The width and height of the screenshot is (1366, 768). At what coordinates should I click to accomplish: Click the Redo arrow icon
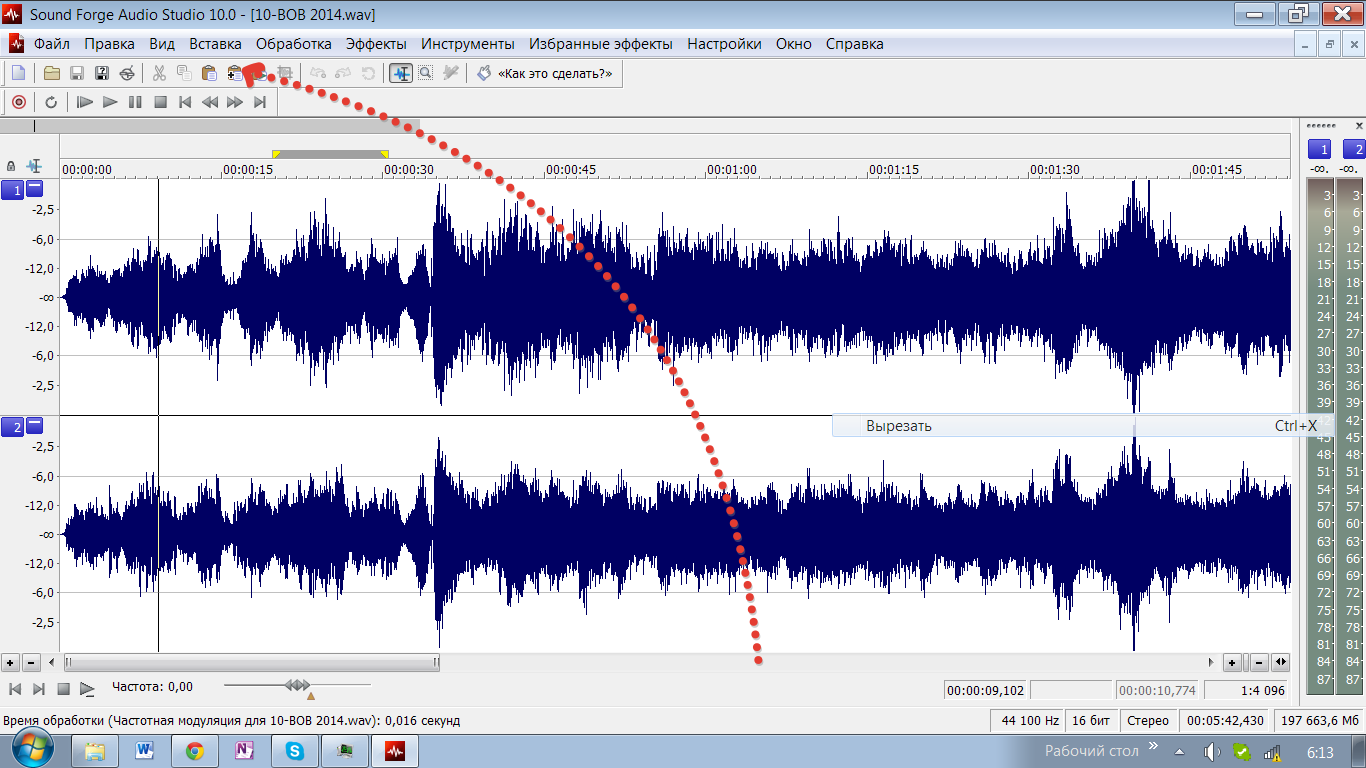point(343,73)
